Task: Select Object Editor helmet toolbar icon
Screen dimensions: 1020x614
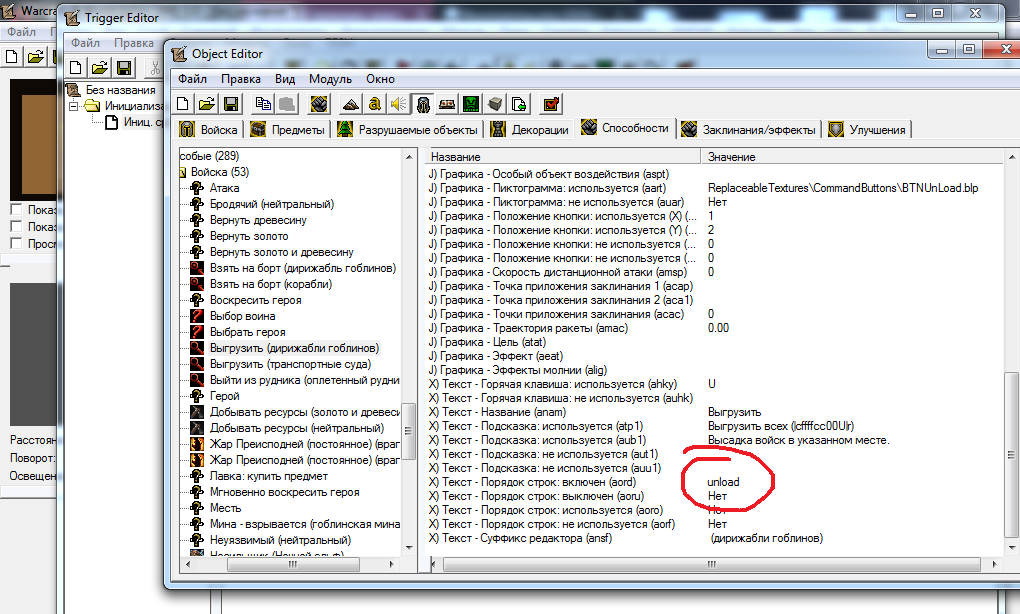Action: pyautogui.click(x=423, y=104)
